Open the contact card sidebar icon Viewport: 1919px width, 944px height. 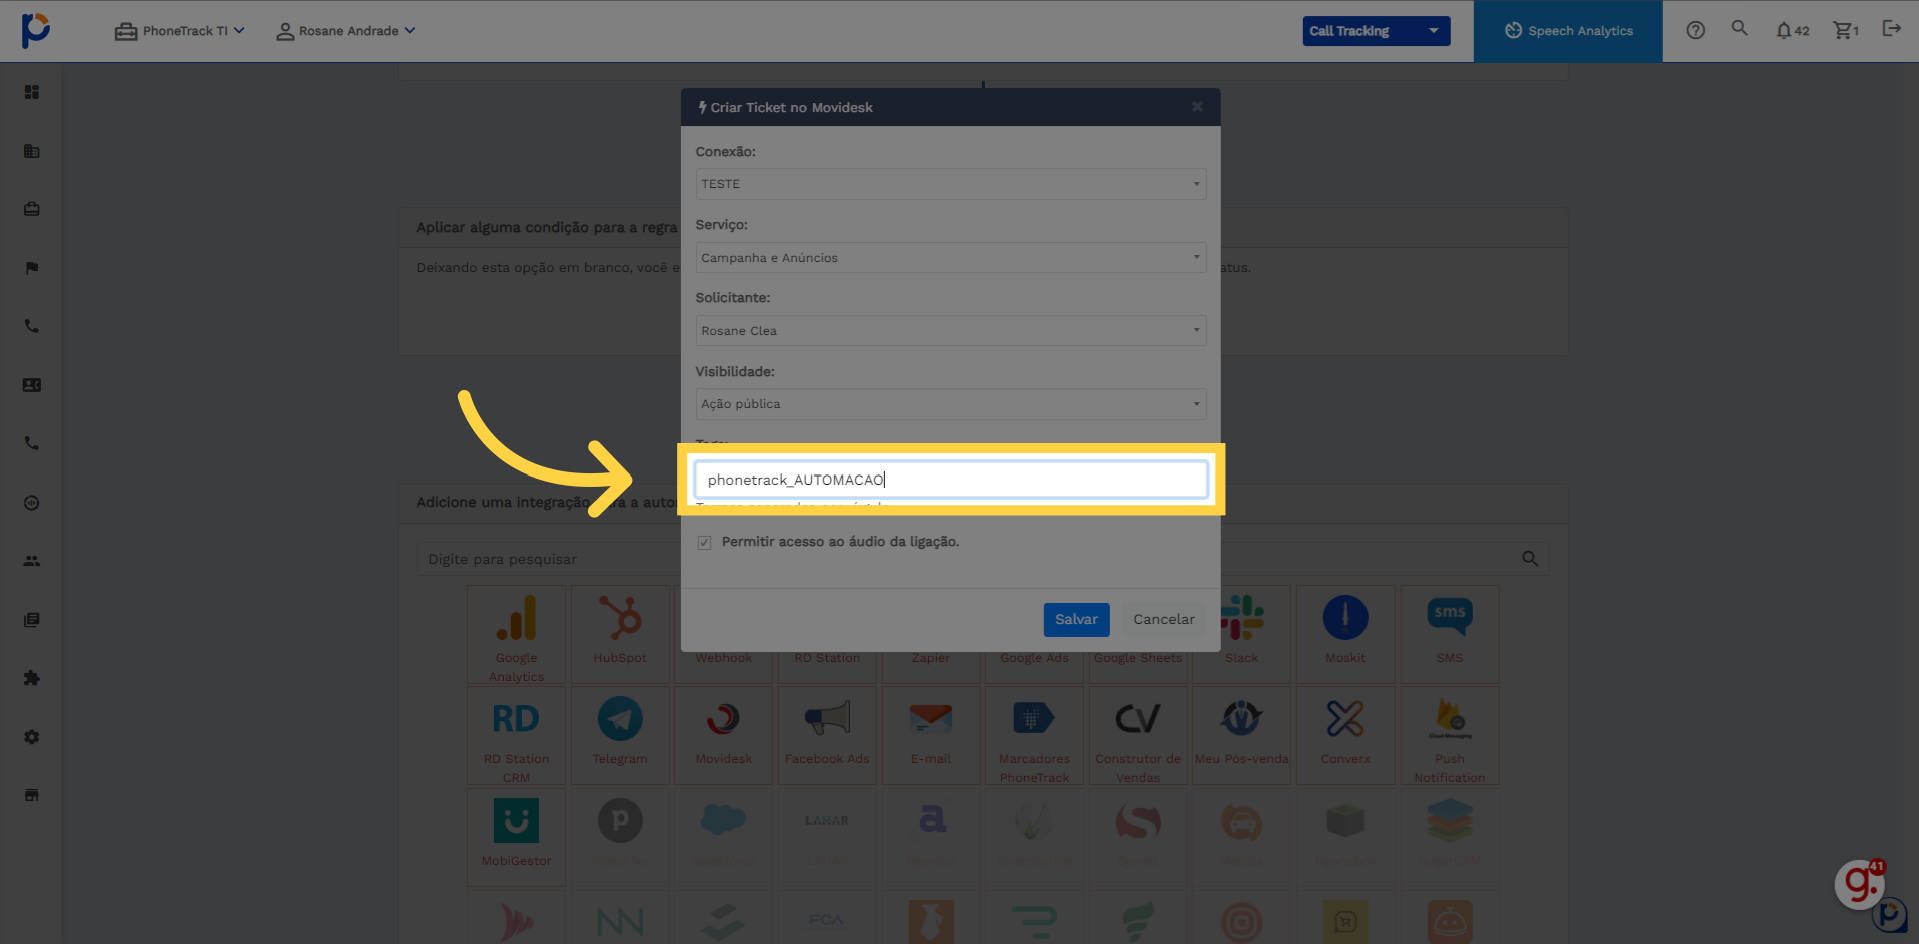(x=32, y=385)
